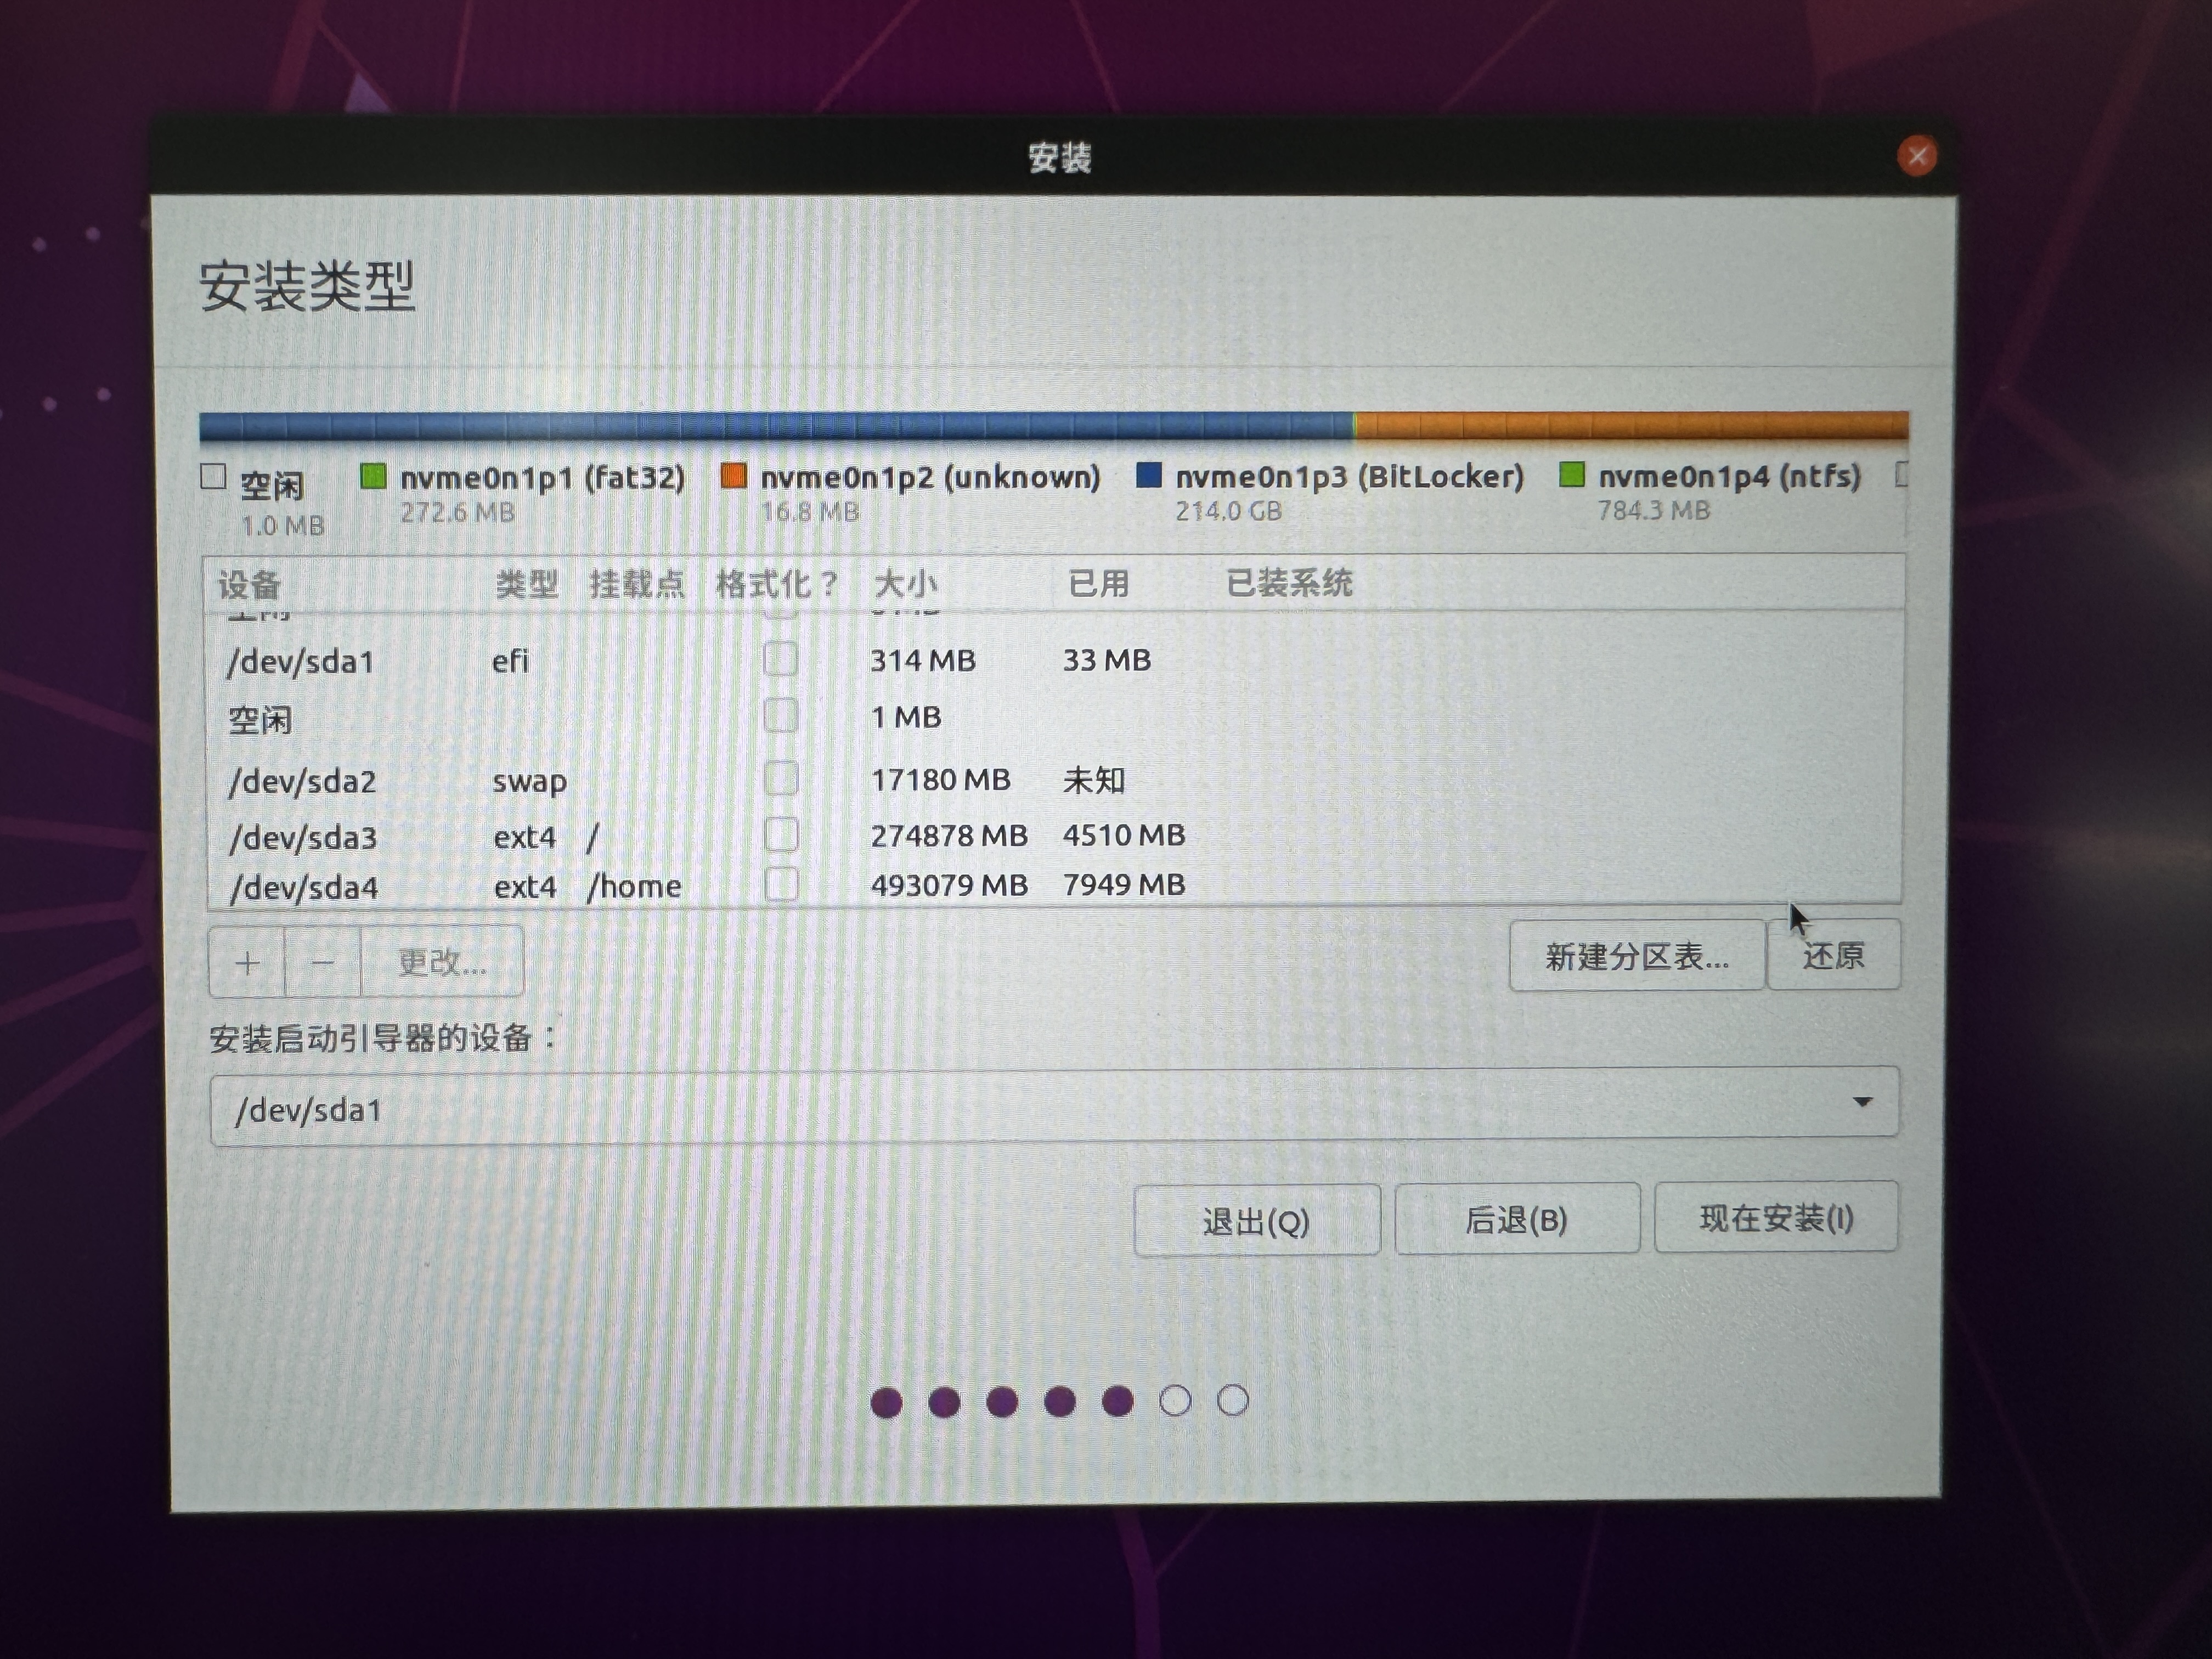
Task: Toggle format checkbox for /dev/sda4 /home row
Action: click(781, 884)
